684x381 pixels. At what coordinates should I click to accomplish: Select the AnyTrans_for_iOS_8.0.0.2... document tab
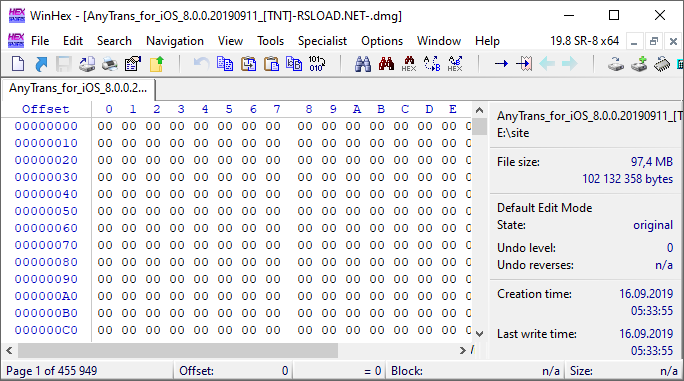click(78, 88)
